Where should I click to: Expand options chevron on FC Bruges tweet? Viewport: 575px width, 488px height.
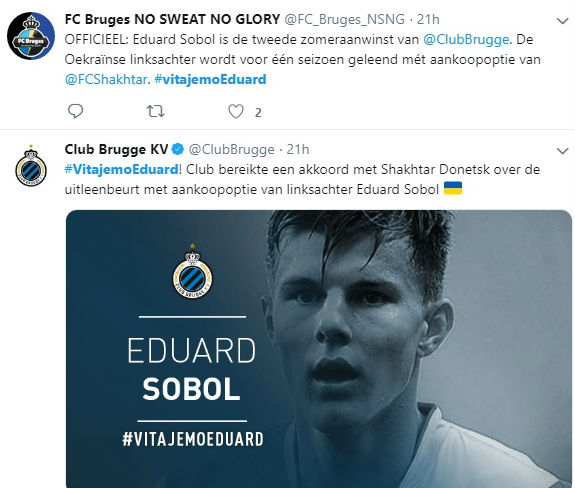click(563, 21)
